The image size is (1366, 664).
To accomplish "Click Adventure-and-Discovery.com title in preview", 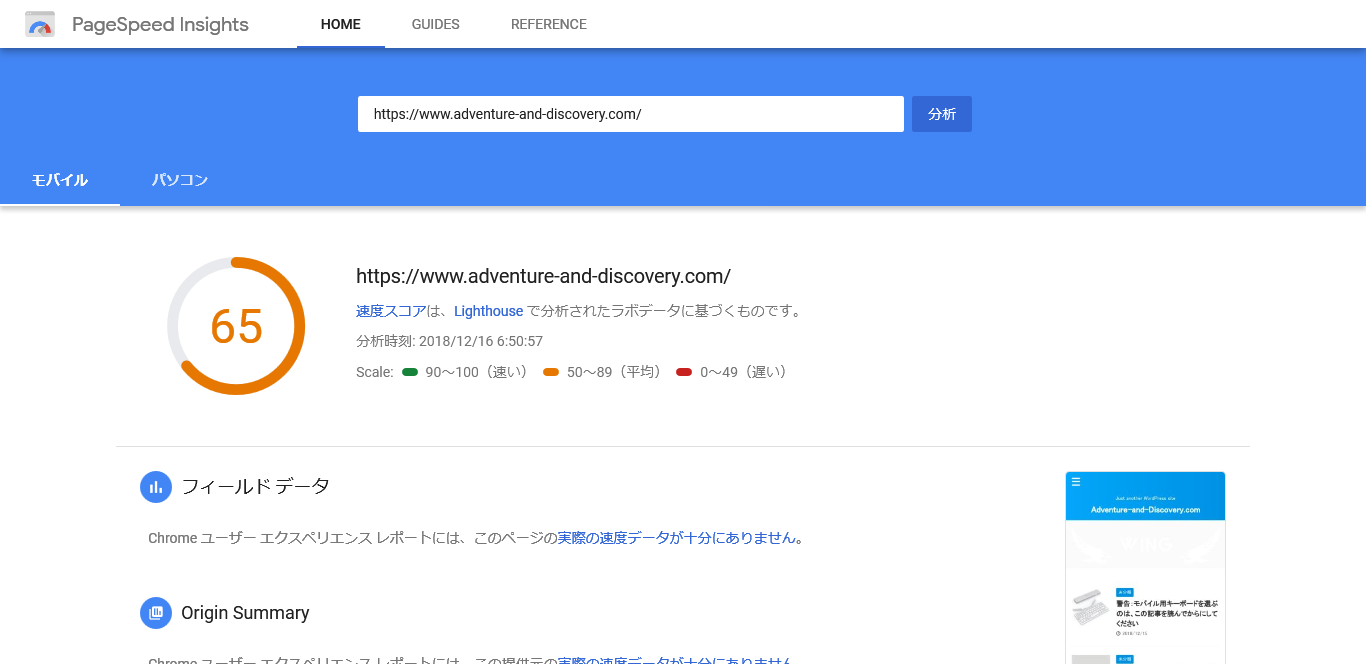I will [1145, 509].
